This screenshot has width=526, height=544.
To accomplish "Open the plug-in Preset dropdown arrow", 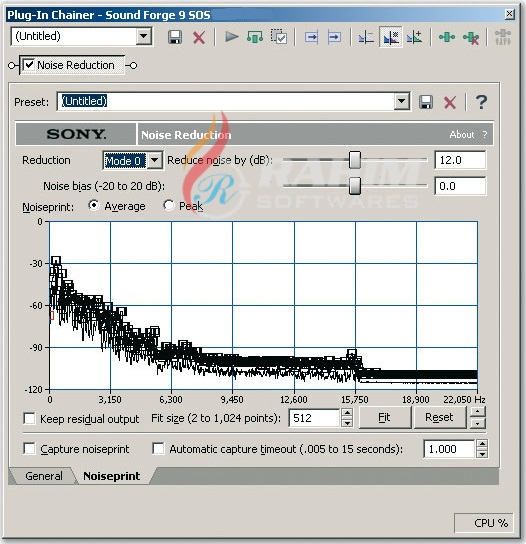I will (402, 101).
